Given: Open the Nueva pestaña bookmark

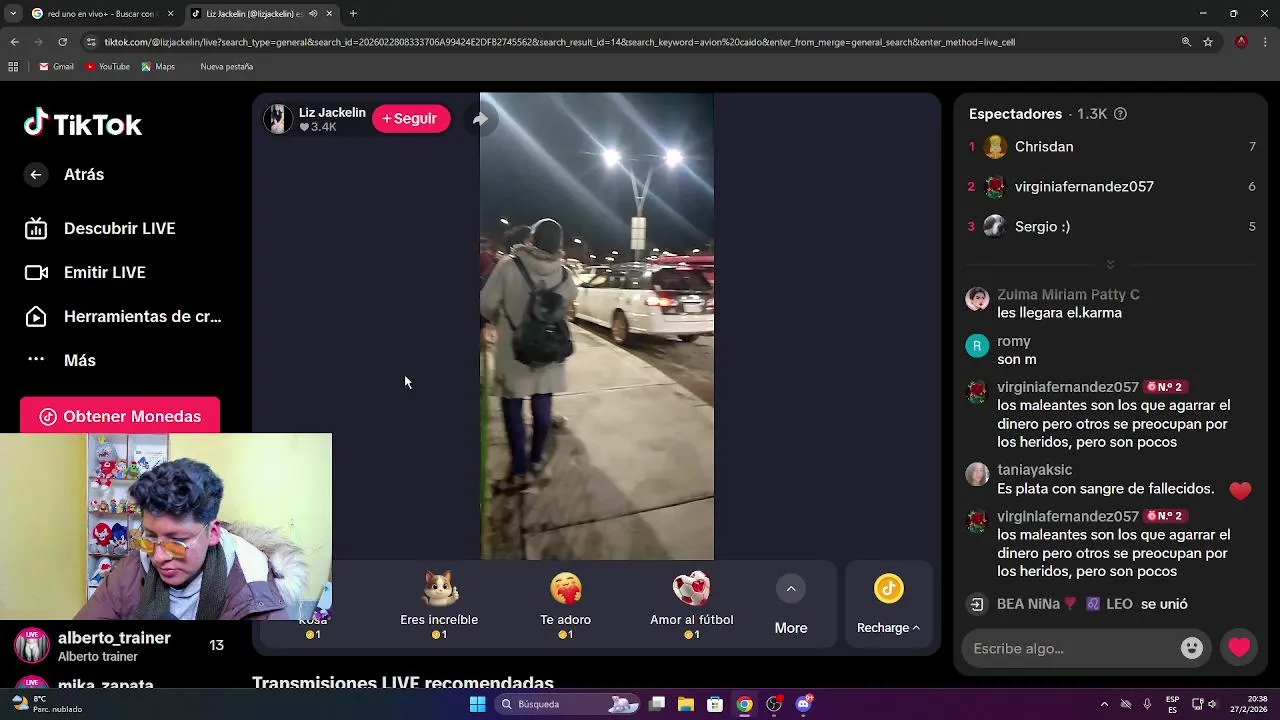Looking at the screenshot, I should click(226, 67).
